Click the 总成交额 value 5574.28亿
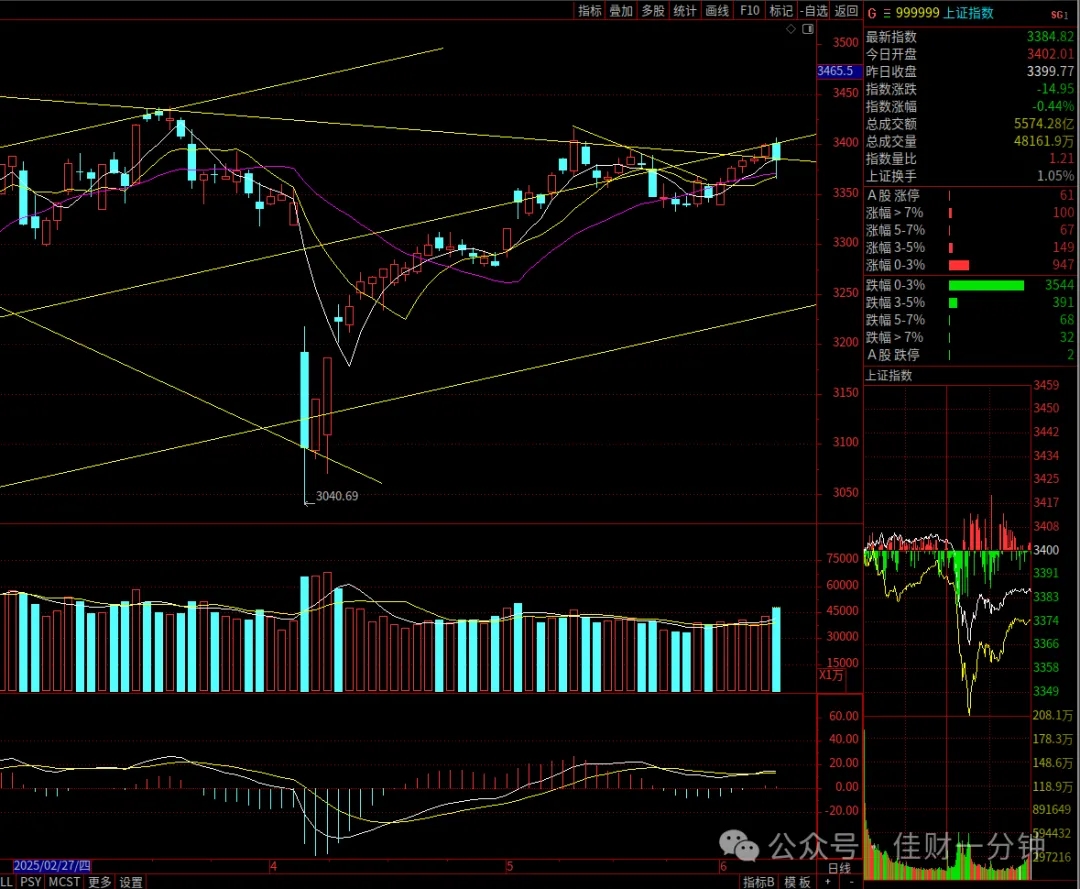Image resolution: width=1080 pixels, height=889 pixels. click(1043, 123)
